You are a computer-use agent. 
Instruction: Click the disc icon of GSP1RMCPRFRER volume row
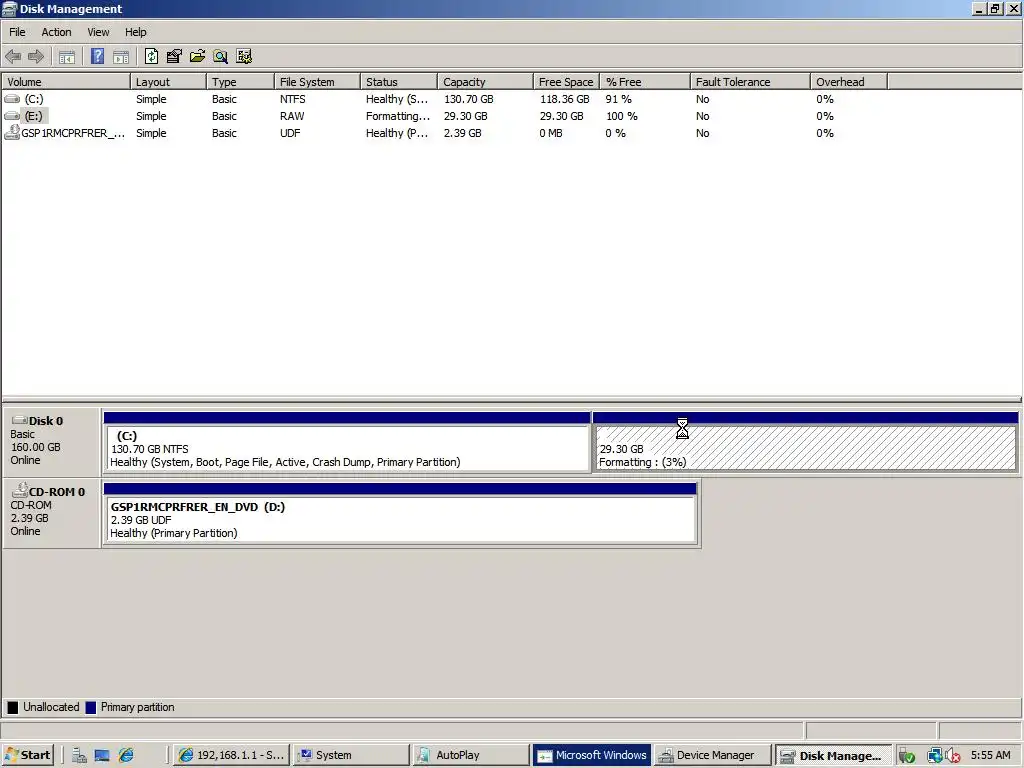tap(11, 133)
